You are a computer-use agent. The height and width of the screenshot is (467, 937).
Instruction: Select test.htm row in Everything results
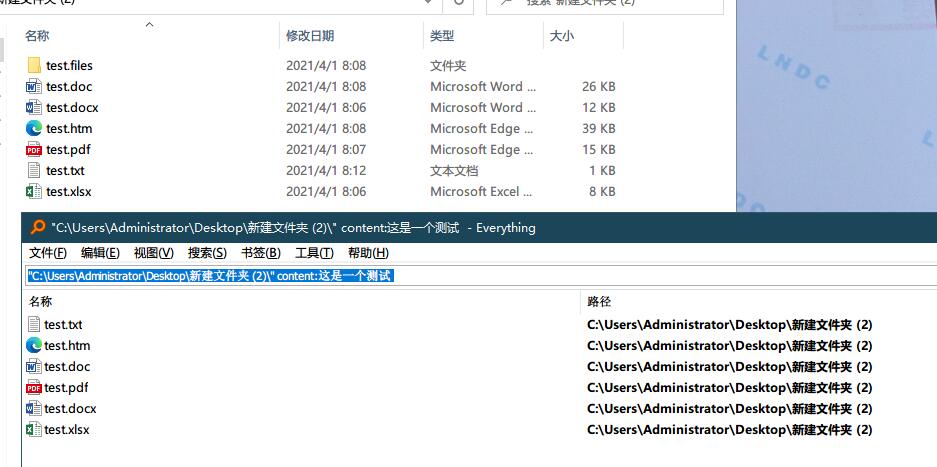click(67, 346)
